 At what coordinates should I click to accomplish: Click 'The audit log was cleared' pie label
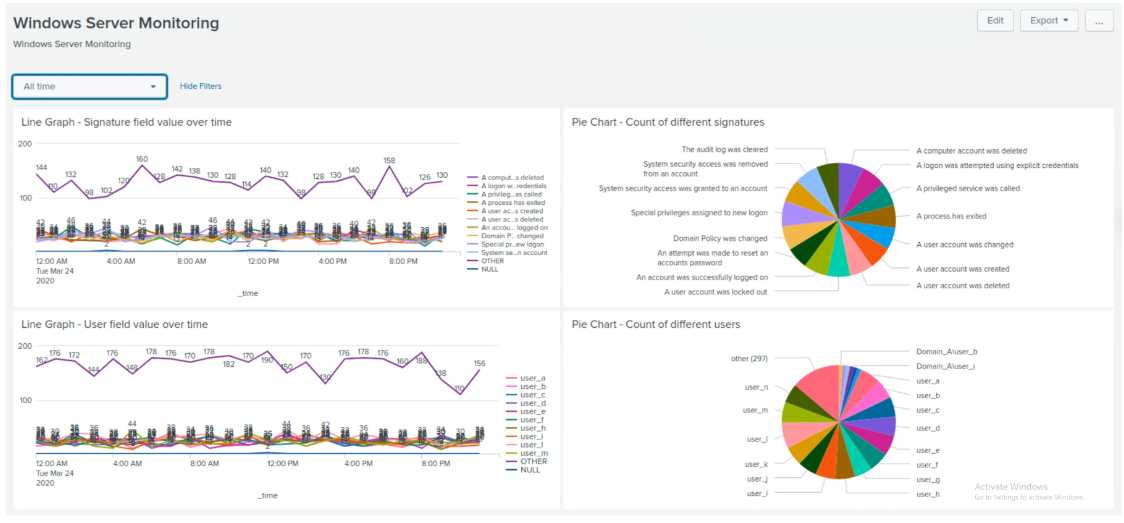tap(725, 150)
